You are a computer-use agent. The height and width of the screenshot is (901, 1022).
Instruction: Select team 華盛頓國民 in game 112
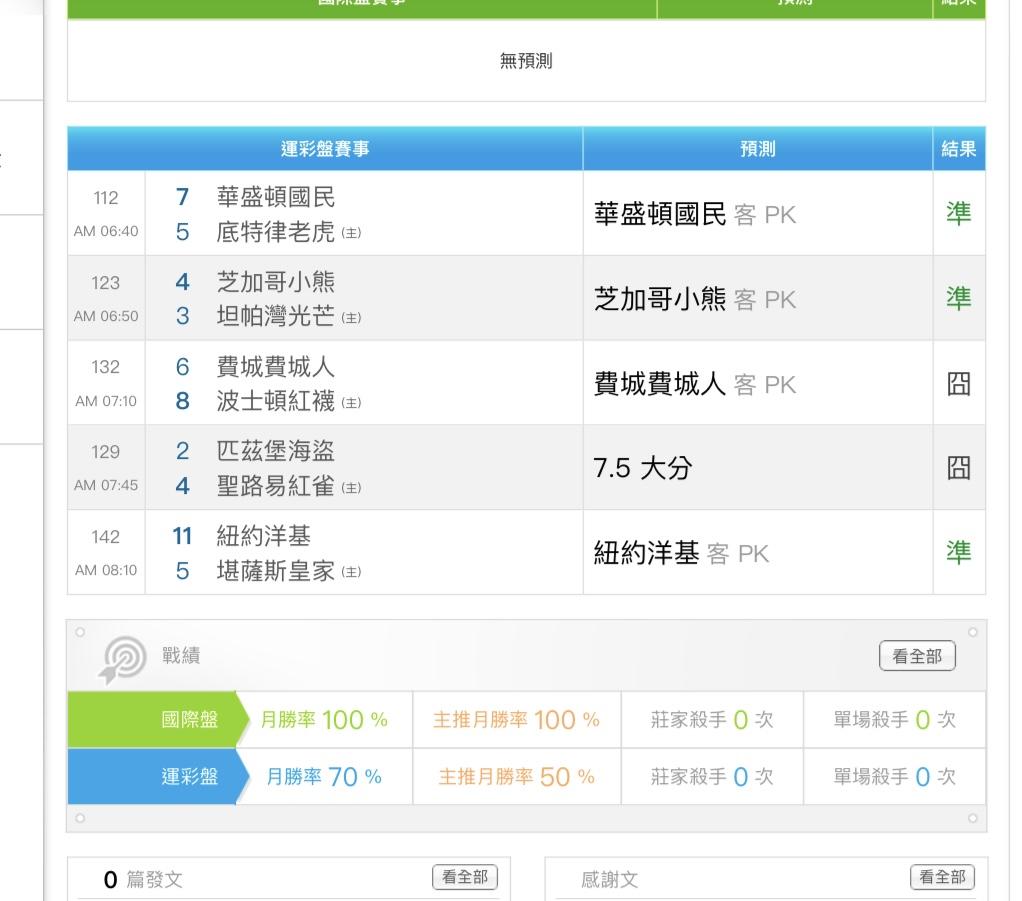pos(276,197)
